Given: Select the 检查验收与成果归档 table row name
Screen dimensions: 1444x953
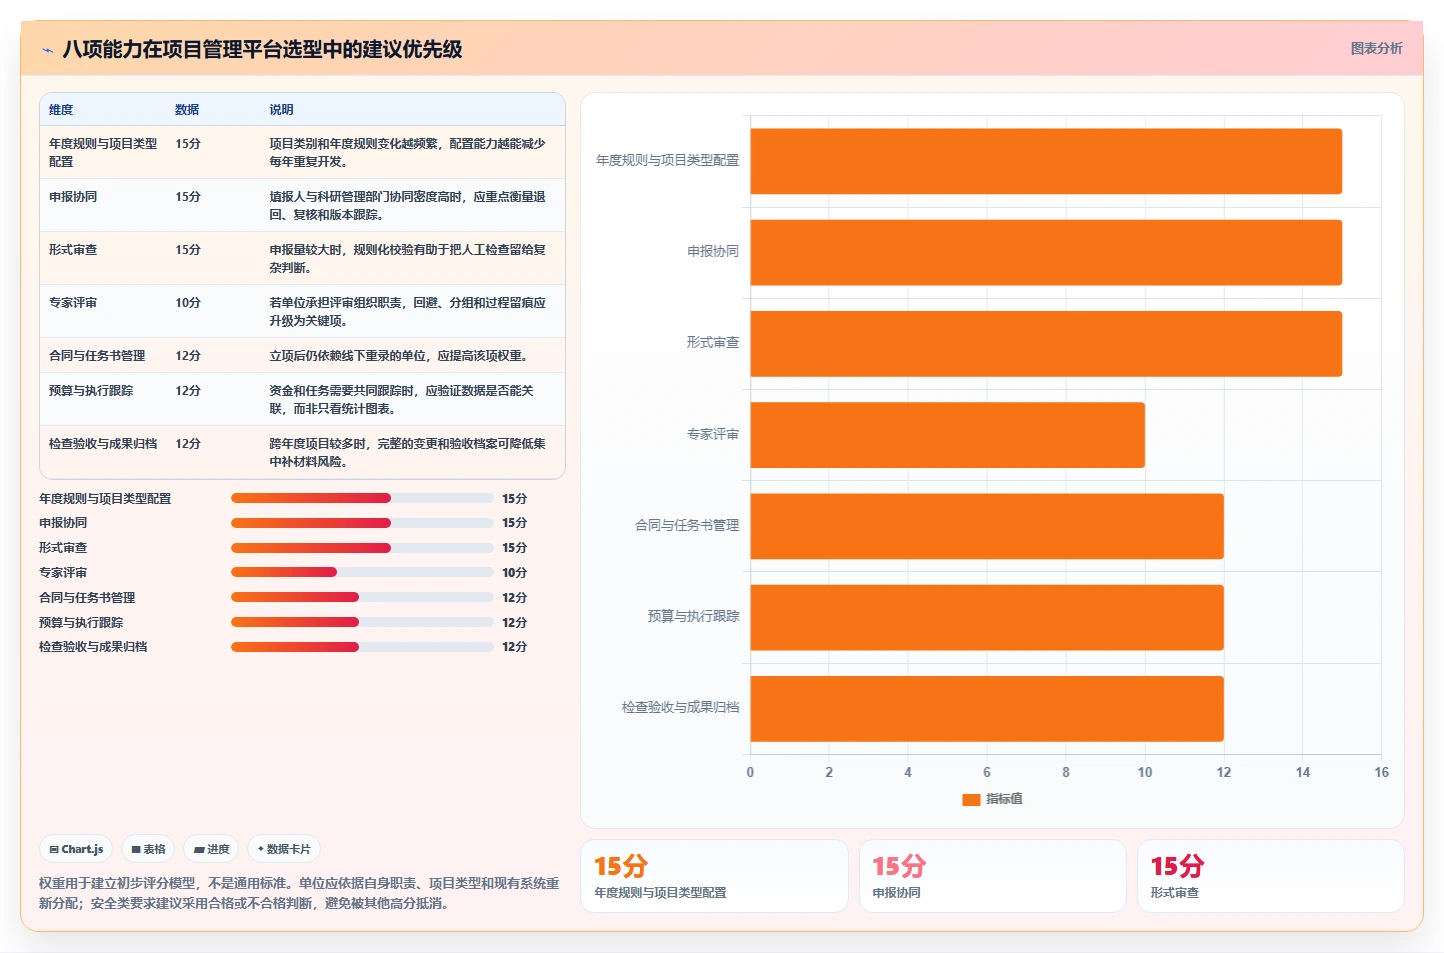Looking at the screenshot, I should click(103, 444).
